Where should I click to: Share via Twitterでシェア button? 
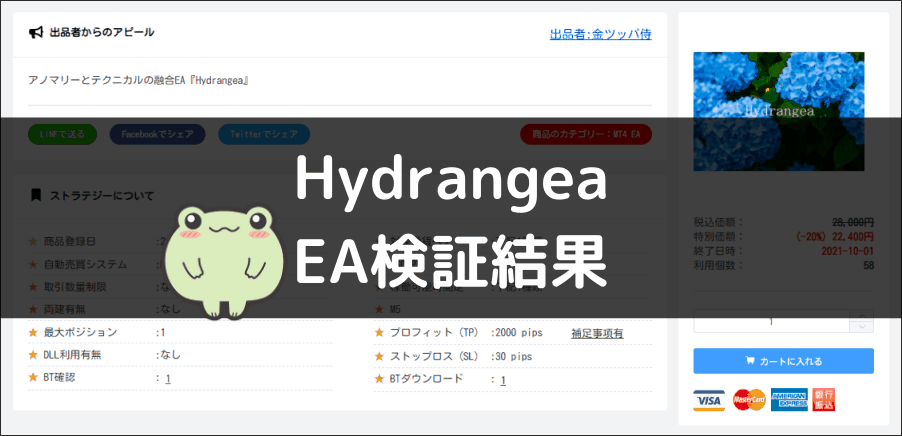(x=264, y=134)
